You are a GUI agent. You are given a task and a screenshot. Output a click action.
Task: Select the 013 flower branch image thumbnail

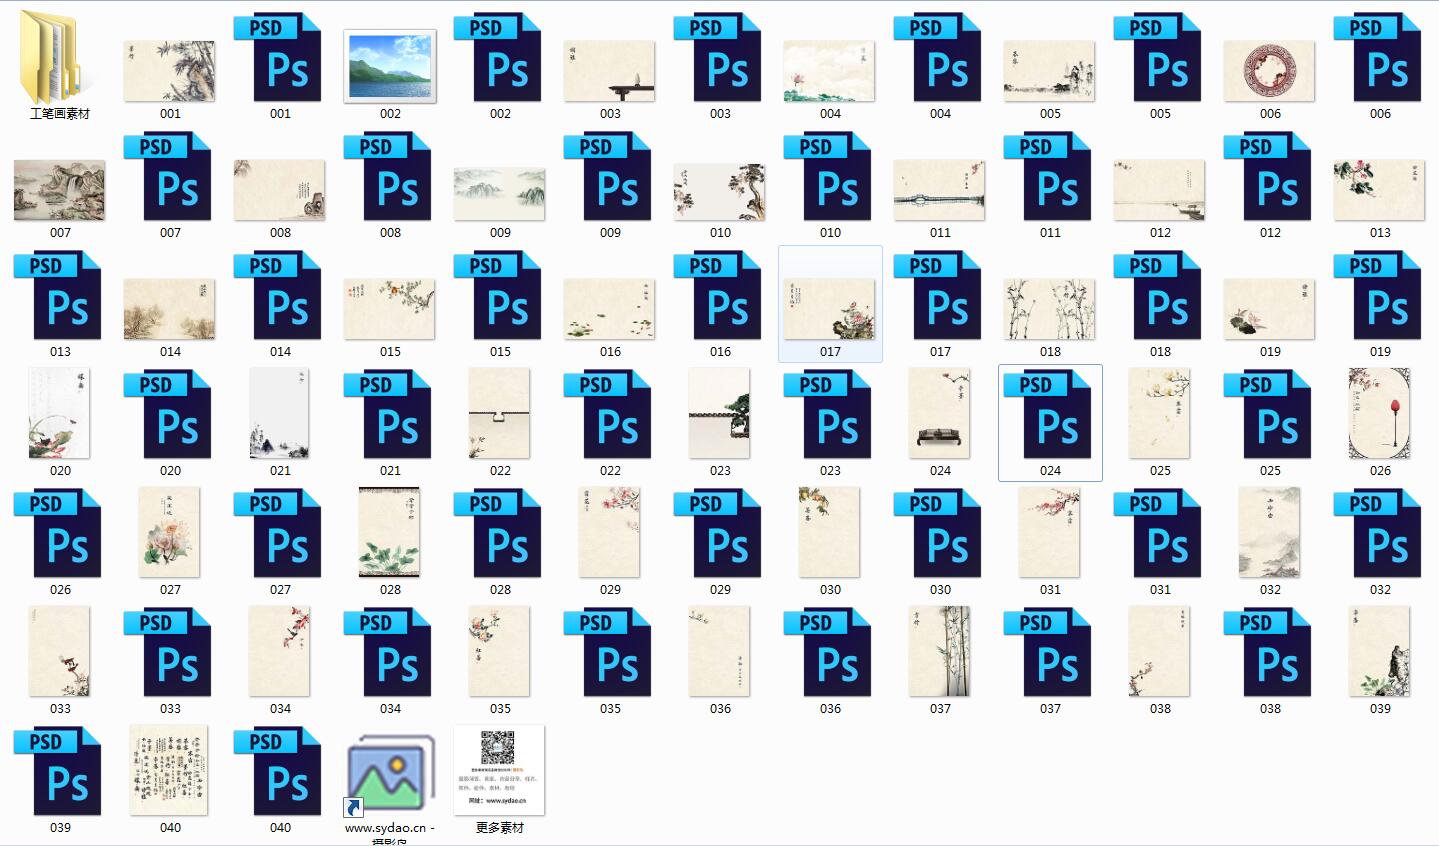[x=1380, y=190]
